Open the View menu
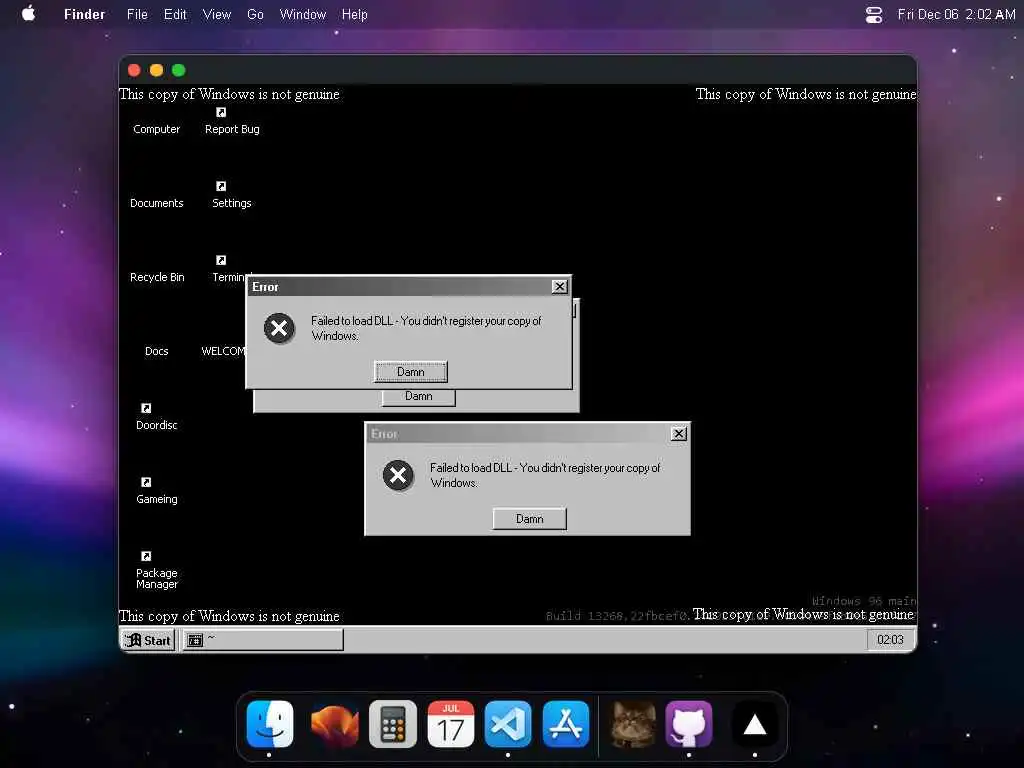Screen dimensions: 1024x768 [217, 14]
